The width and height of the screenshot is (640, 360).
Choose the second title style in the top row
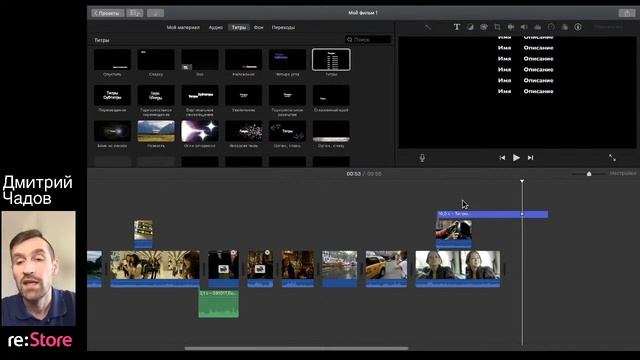tap(156, 60)
